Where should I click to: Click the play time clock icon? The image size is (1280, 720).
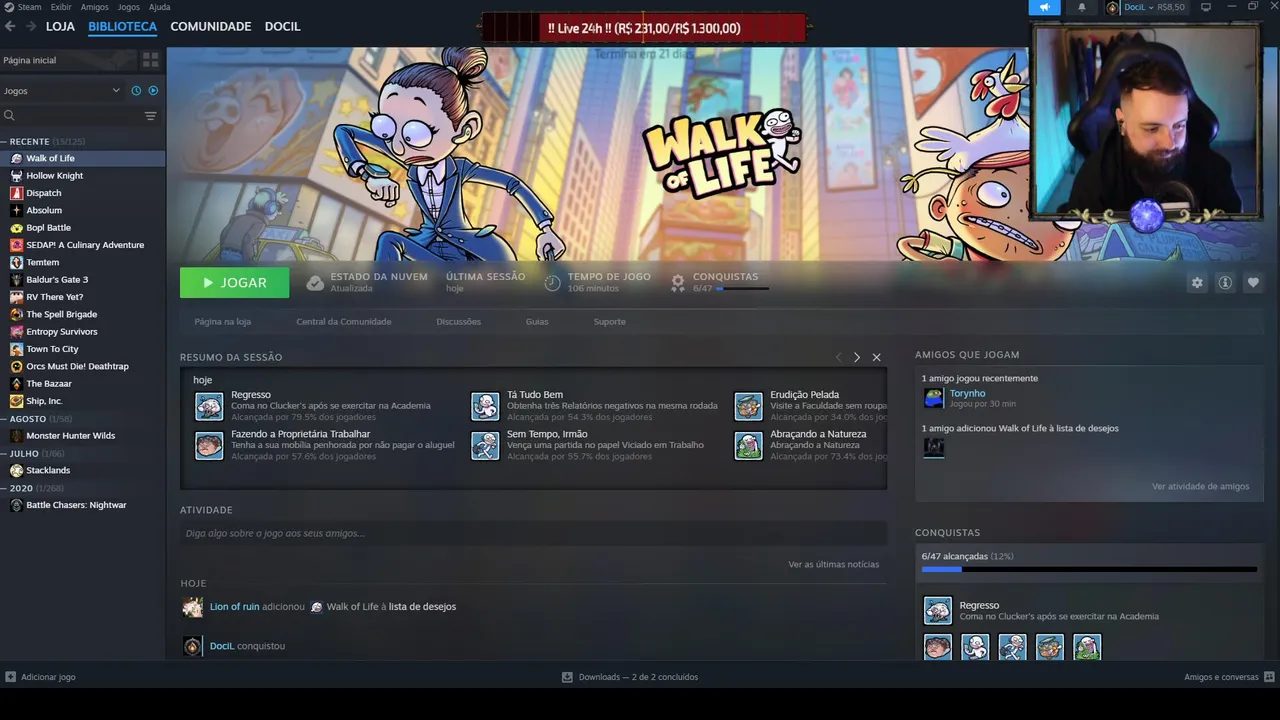(x=552, y=283)
